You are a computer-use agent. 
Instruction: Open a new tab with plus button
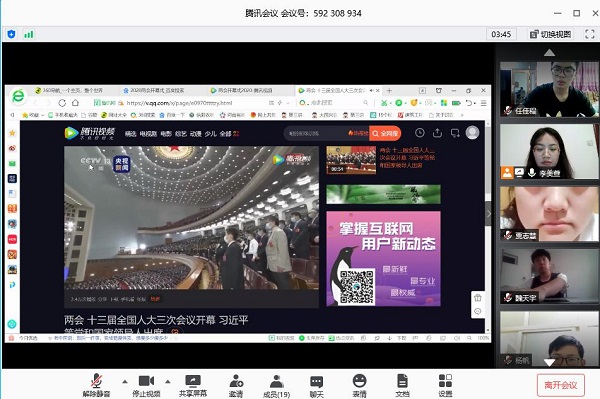click(389, 91)
